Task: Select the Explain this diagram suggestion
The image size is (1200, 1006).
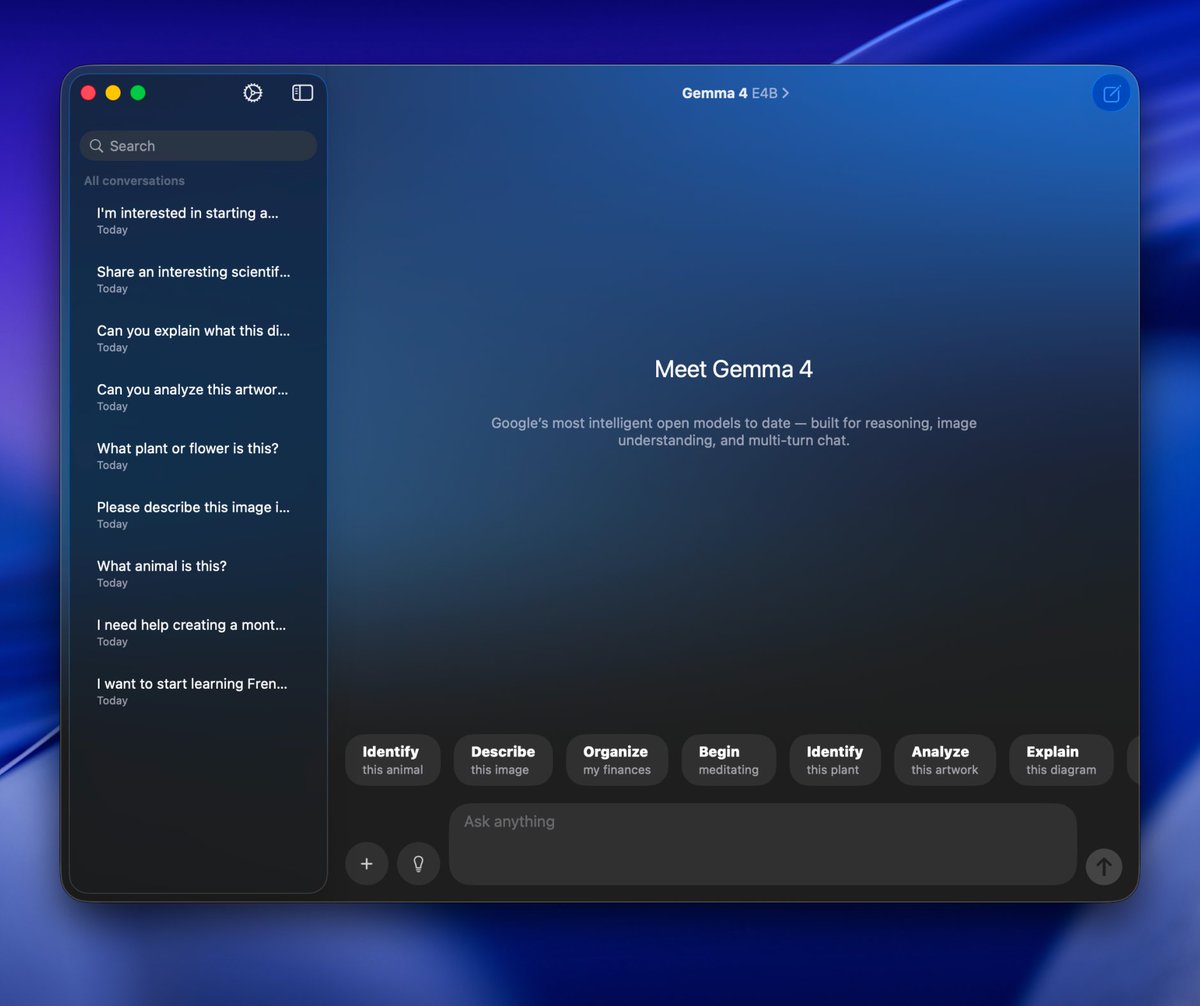Action: (1061, 760)
